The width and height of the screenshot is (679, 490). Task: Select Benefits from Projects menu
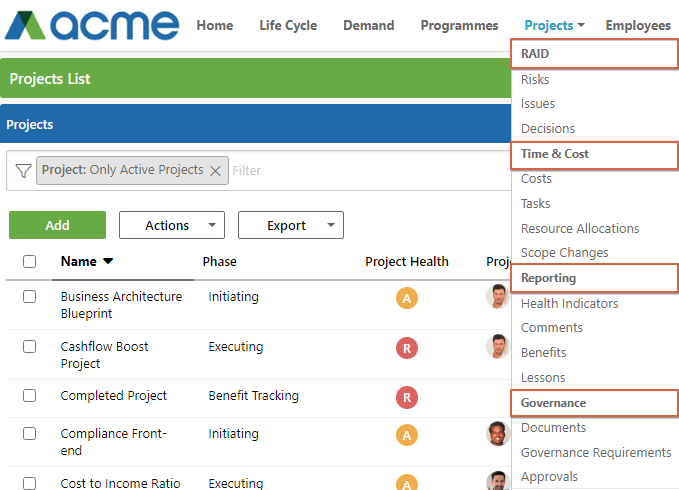(x=543, y=353)
